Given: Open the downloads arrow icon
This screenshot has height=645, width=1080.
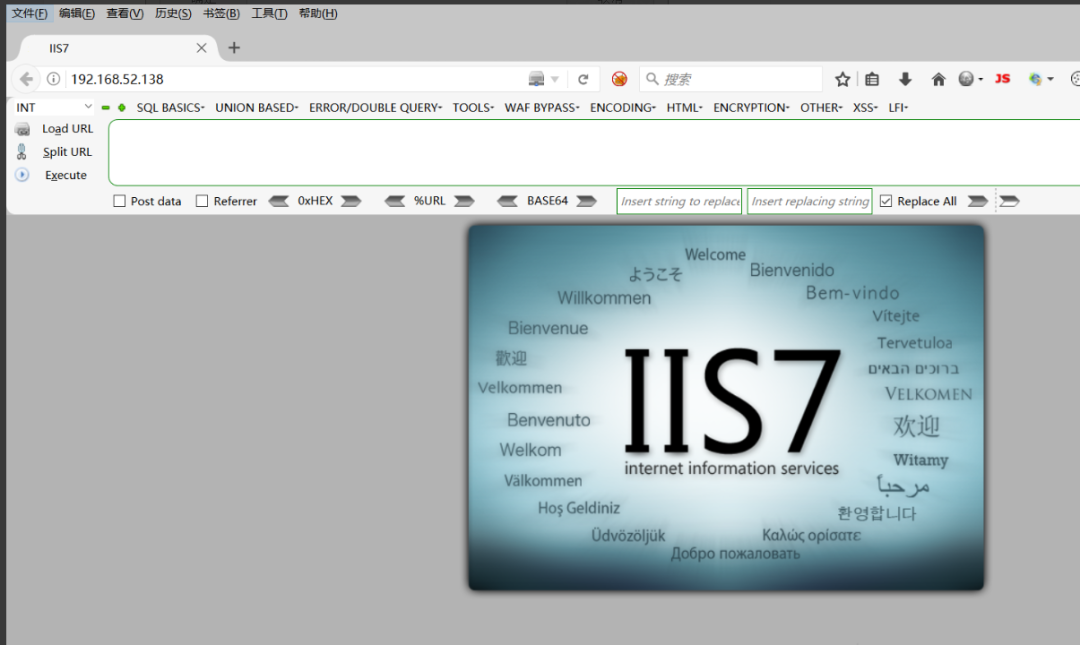Looking at the screenshot, I should pos(905,79).
